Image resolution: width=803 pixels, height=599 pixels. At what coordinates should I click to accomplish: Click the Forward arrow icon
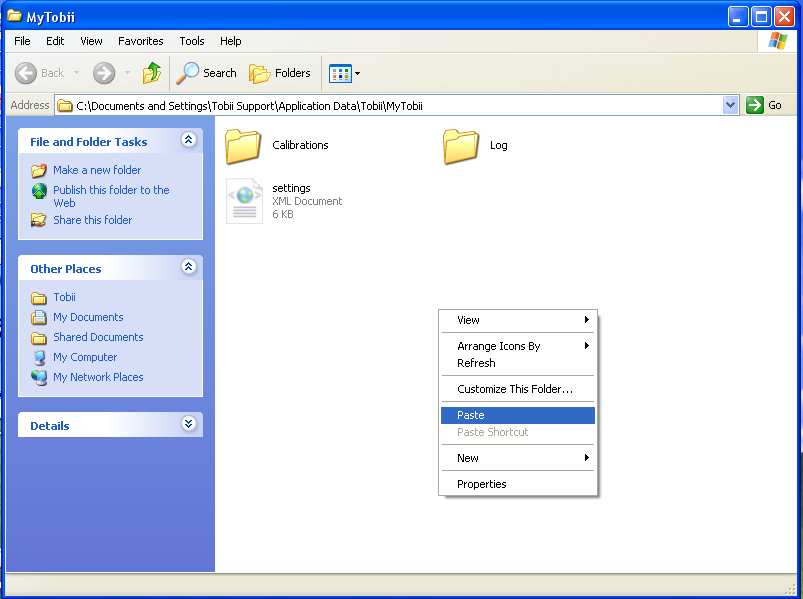[104, 73]
